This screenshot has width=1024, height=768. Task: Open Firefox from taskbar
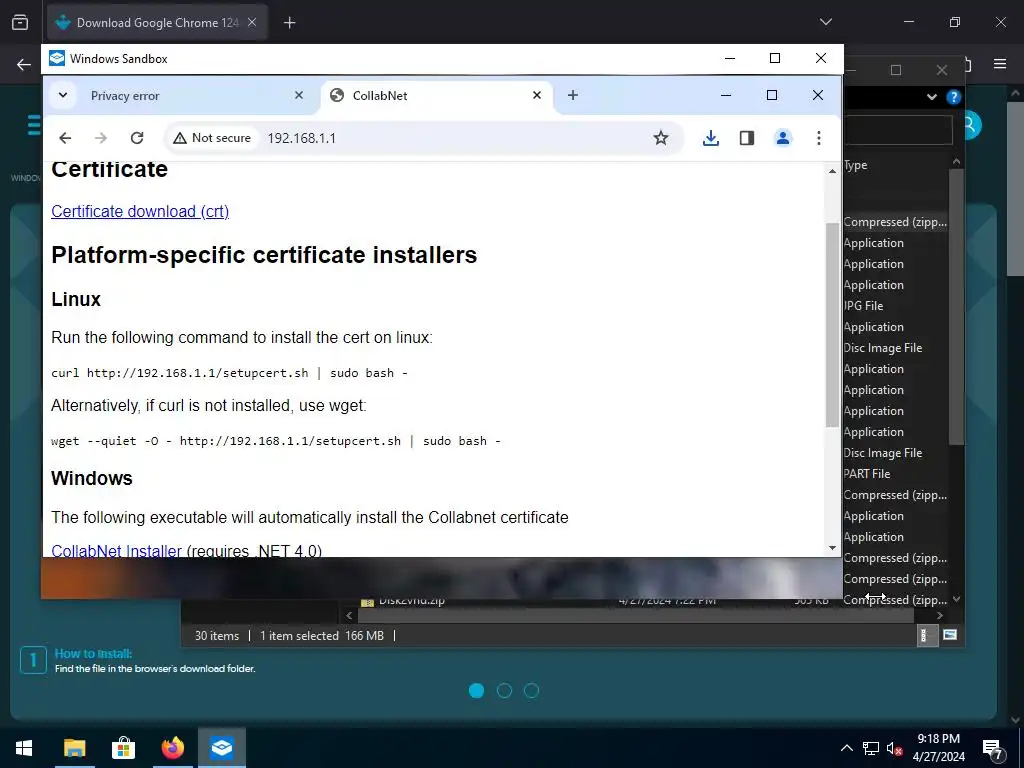[x=172, y=748]
